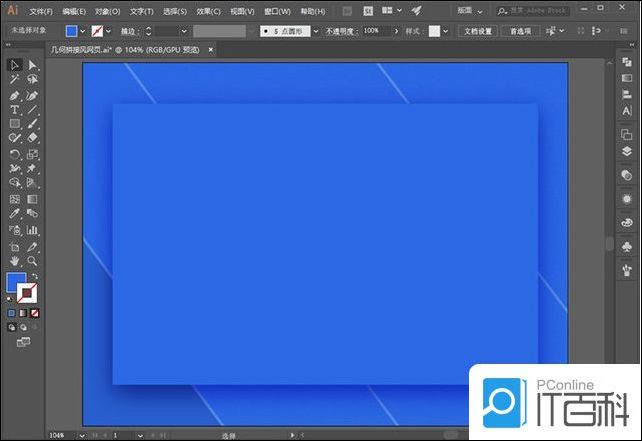Select the Selection (black arrow) tool
Screen dimensions: 642x441
tap(15, 65)
